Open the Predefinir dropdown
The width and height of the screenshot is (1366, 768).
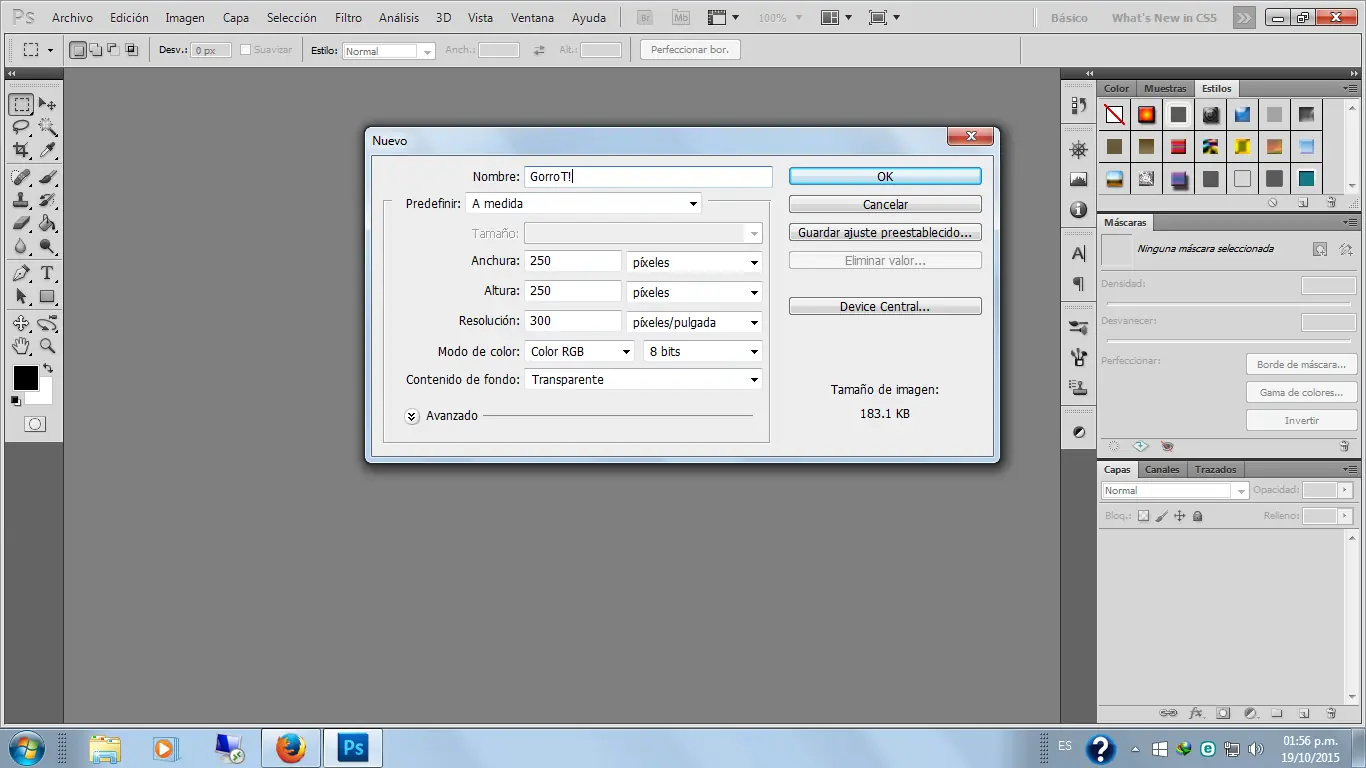[584, 203]
